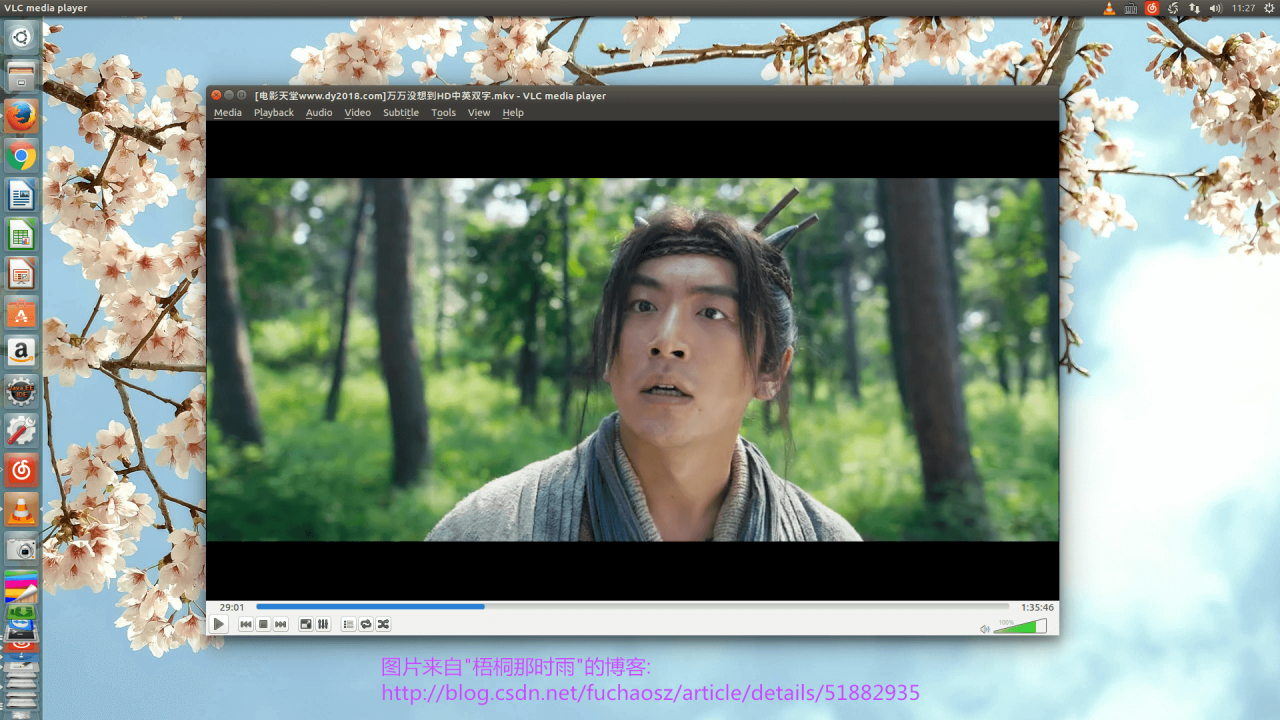Open the 11:27 clock indicator
Screen dimensions: 1280x720
(x=1243, y=8)
